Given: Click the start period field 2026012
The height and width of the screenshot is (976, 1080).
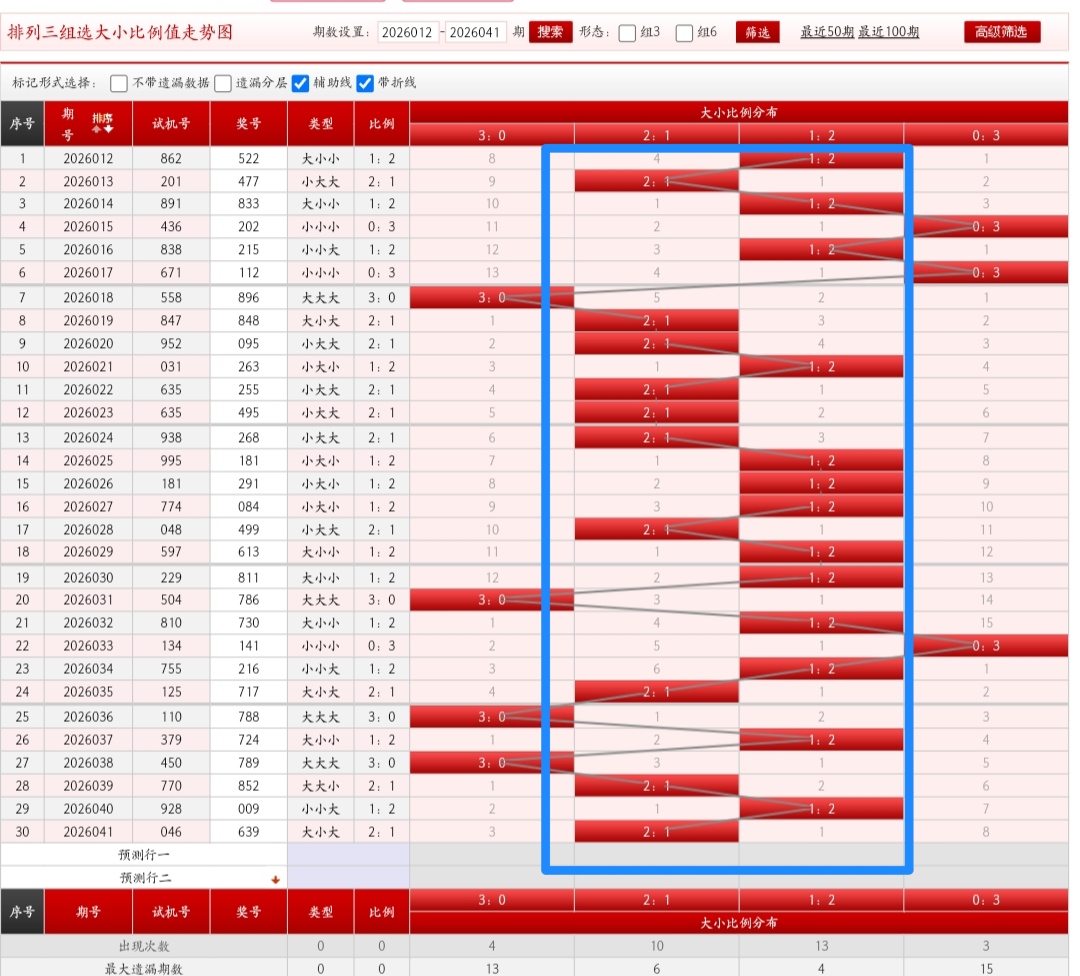Looking at the screenshot, I should coord(408,32).
